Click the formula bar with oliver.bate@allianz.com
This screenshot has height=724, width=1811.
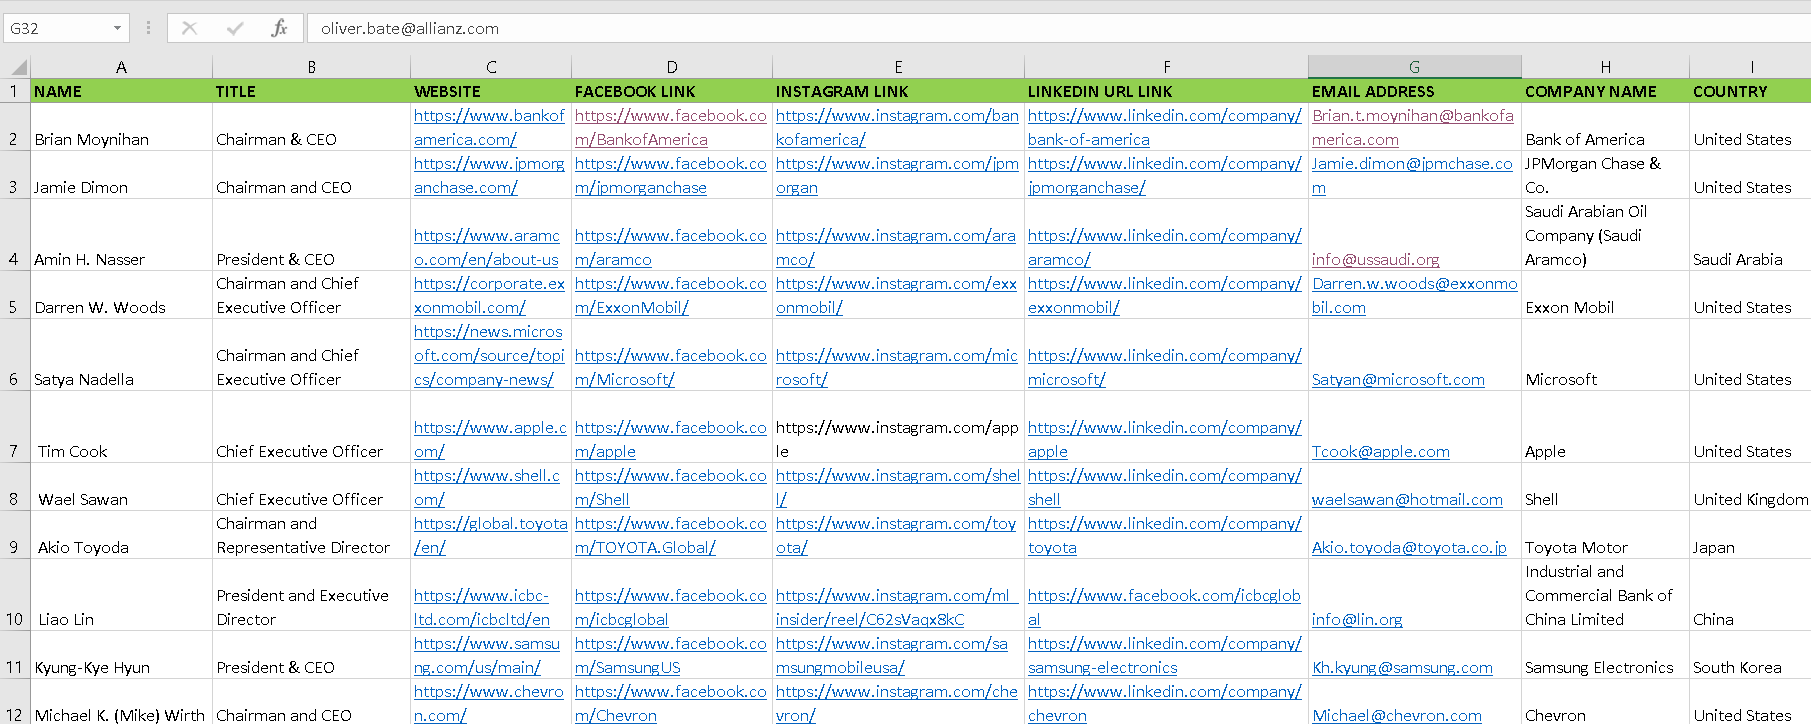click(x=1058, y=28)
